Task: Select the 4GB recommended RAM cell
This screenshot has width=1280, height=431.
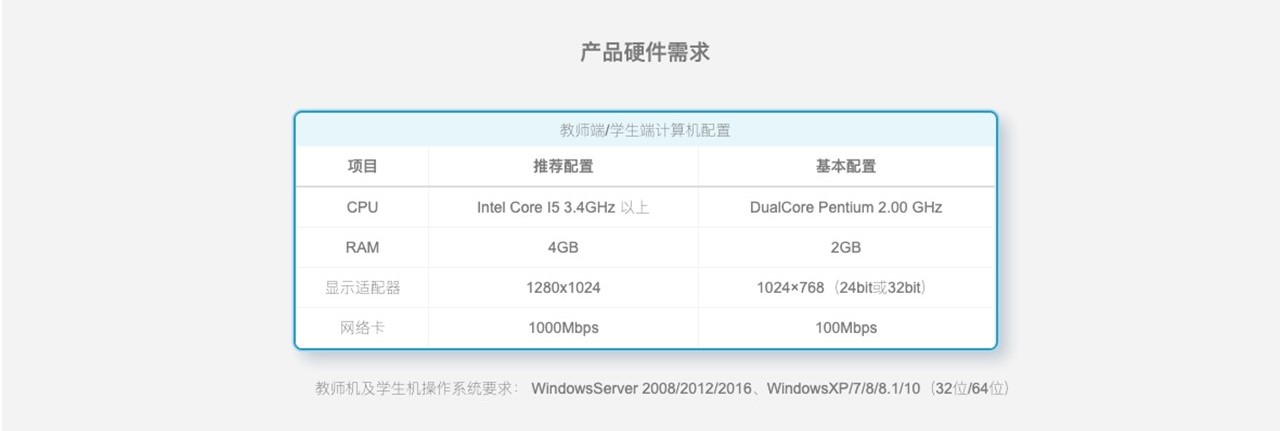Action: click(563, 247)
